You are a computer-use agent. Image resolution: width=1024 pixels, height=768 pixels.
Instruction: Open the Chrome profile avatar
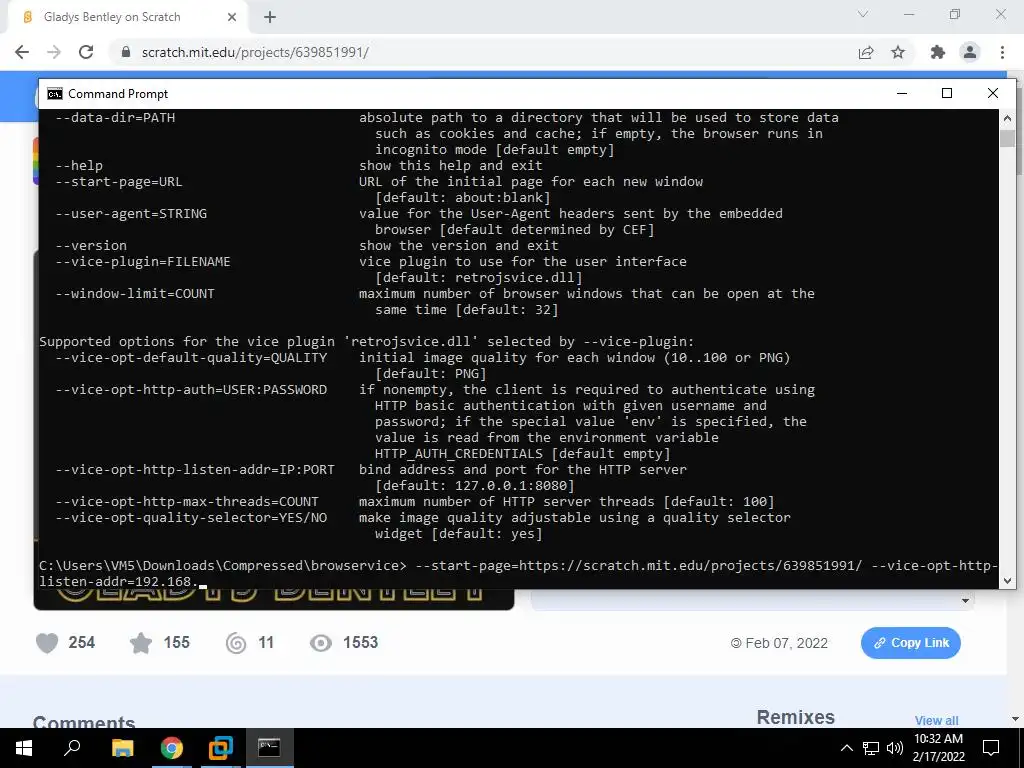pyautogui.click(x=970, y=52)
